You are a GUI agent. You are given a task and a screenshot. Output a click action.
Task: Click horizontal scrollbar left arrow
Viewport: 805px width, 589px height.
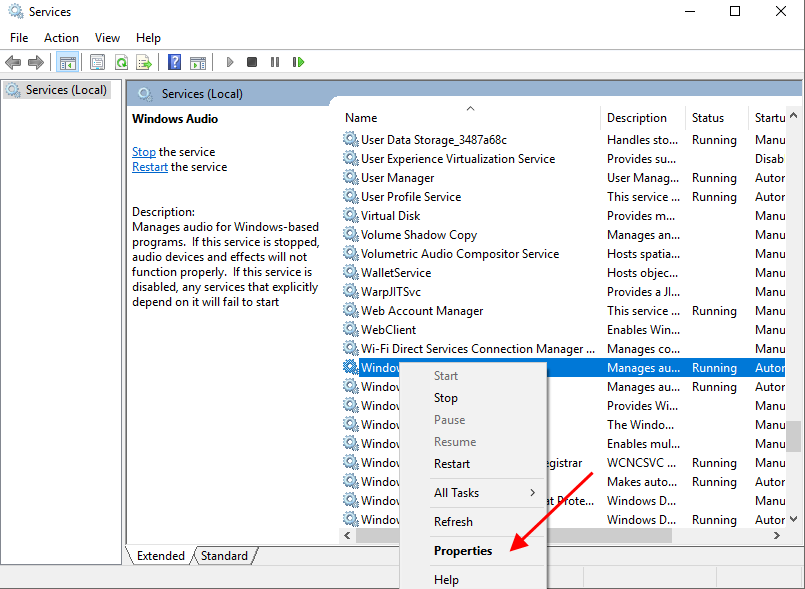348,536
